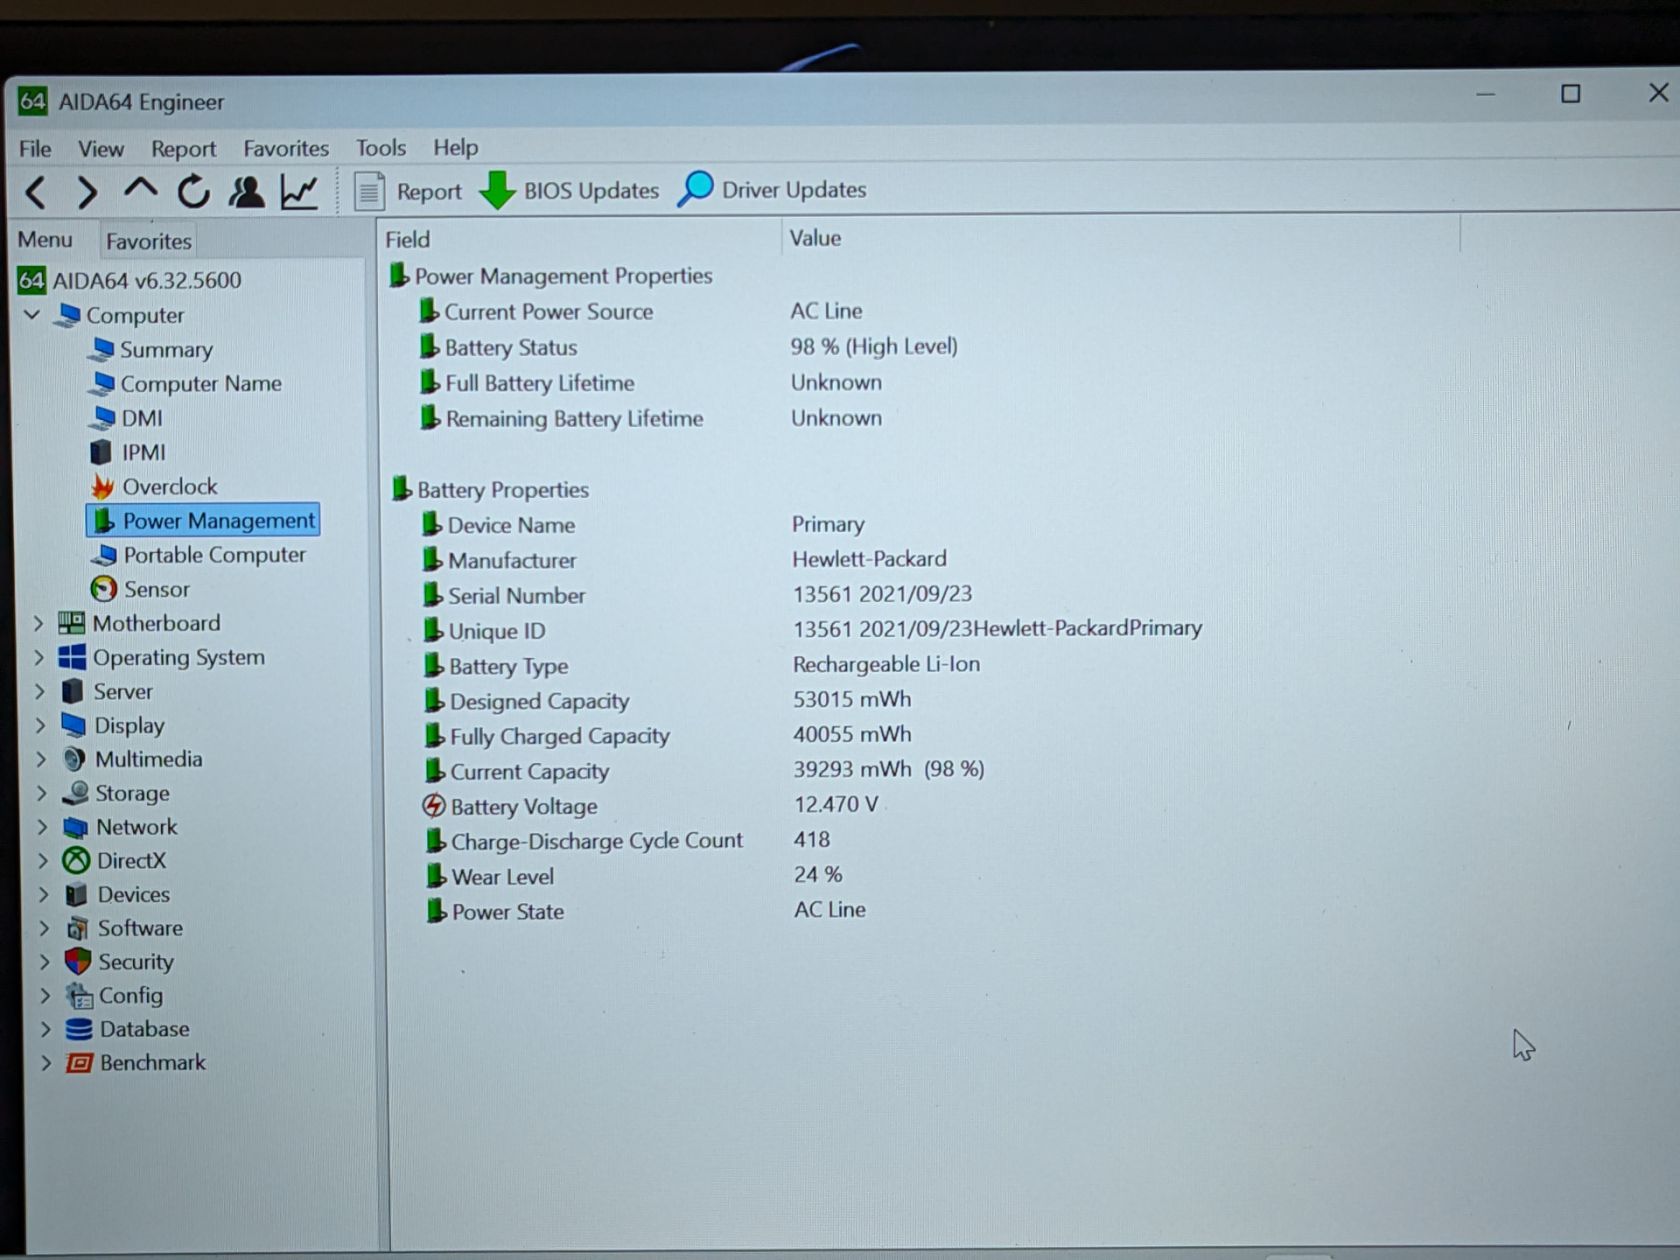Open the View menu

101,149
